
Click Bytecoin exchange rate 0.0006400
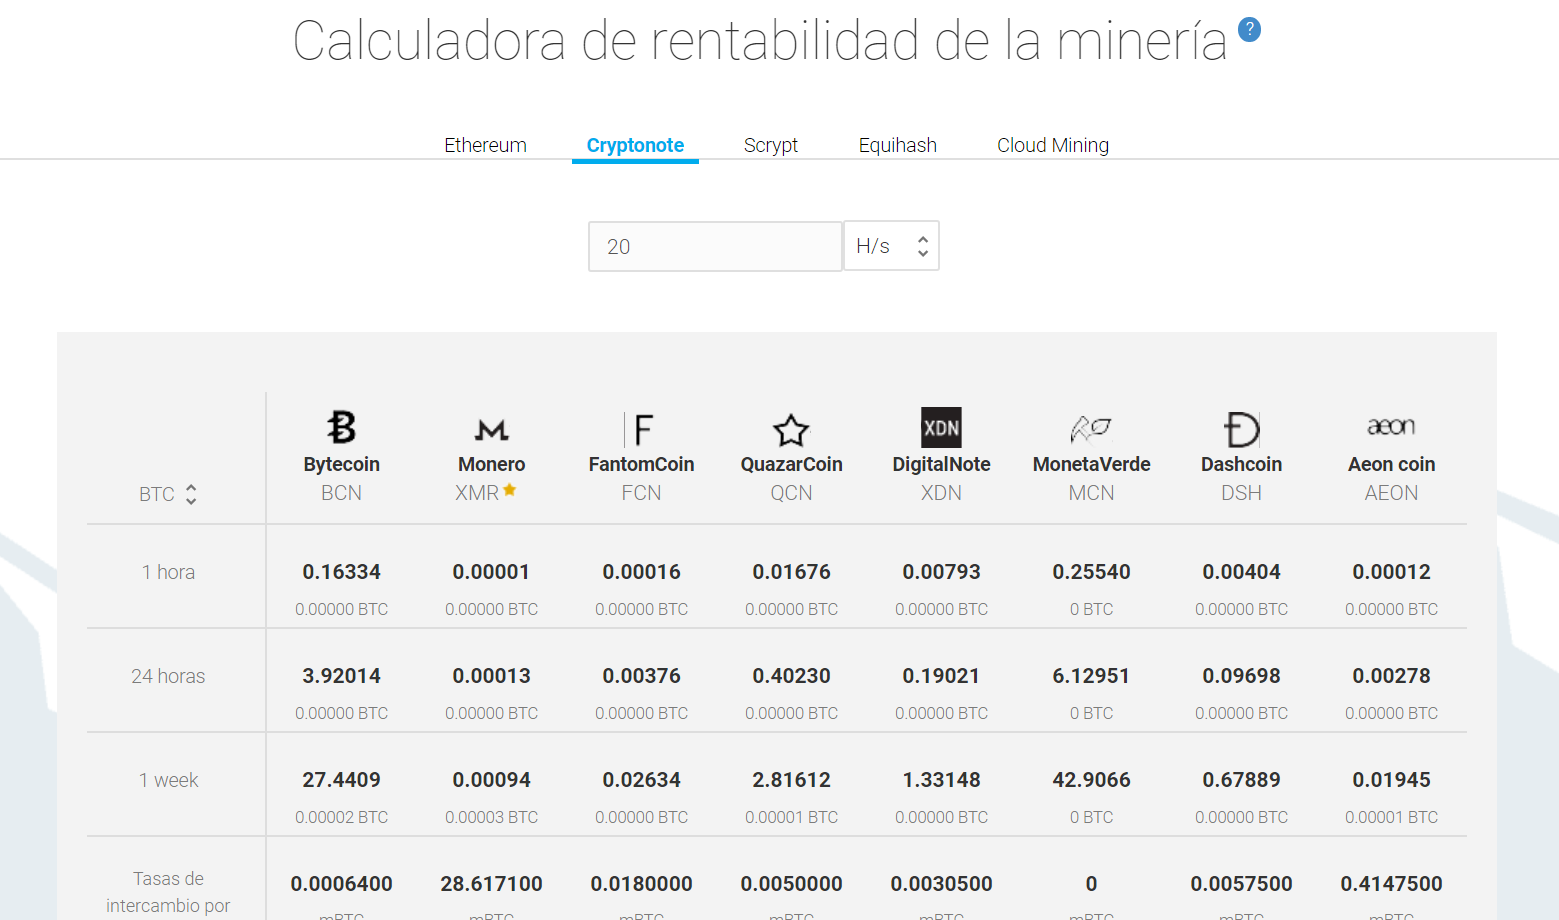coord(342,884)
